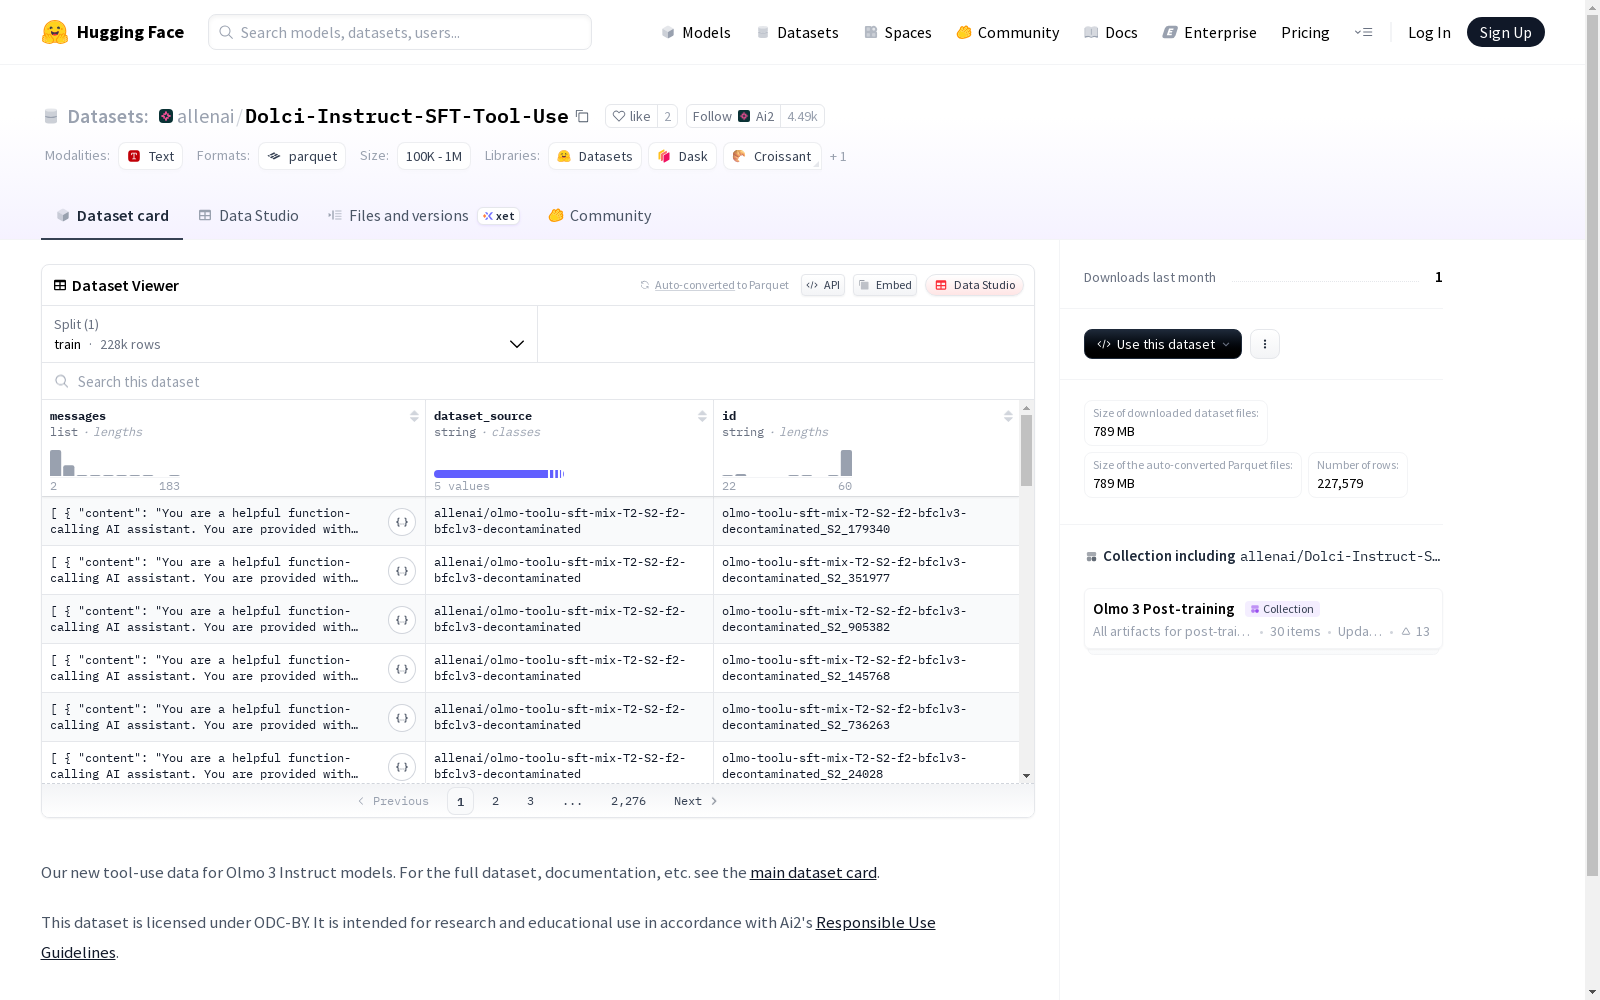Viewport: 1600px width, 1000px height.
Task: Open Docs in top navigation
Action: (1111, 32)
